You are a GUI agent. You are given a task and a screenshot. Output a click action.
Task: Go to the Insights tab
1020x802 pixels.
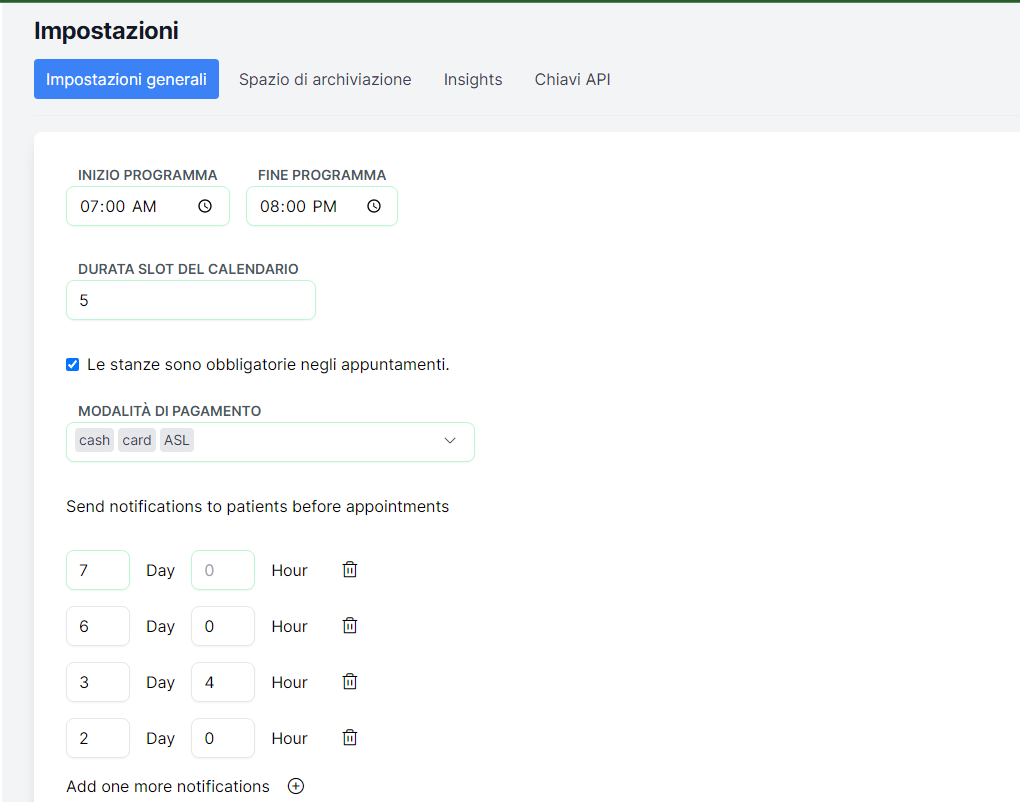[x=473, y=79]
